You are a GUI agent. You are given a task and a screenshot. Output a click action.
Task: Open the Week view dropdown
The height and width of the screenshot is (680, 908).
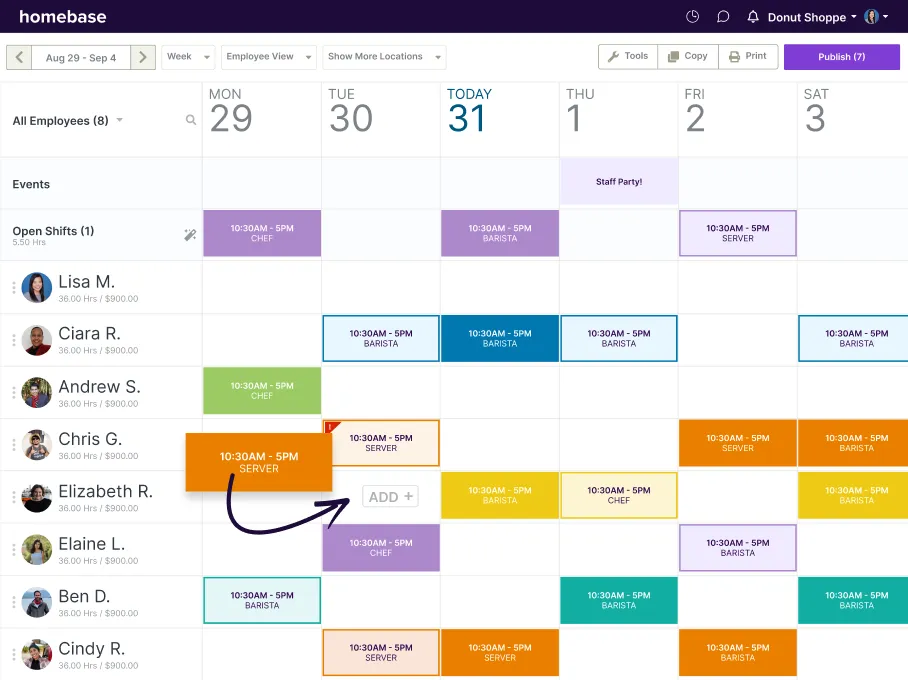[188, 57]
